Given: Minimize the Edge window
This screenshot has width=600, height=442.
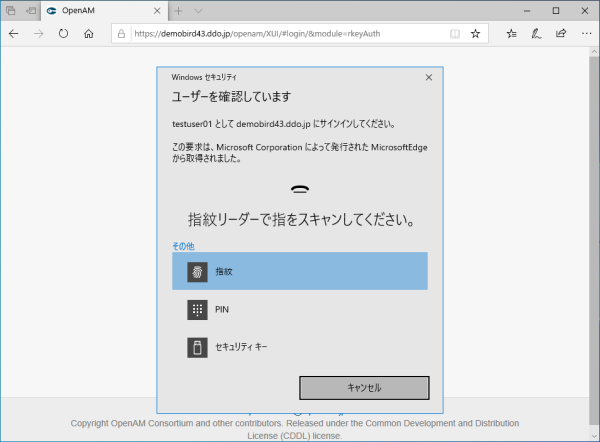Looking at the screenshot, I should [x=527, y=11].
